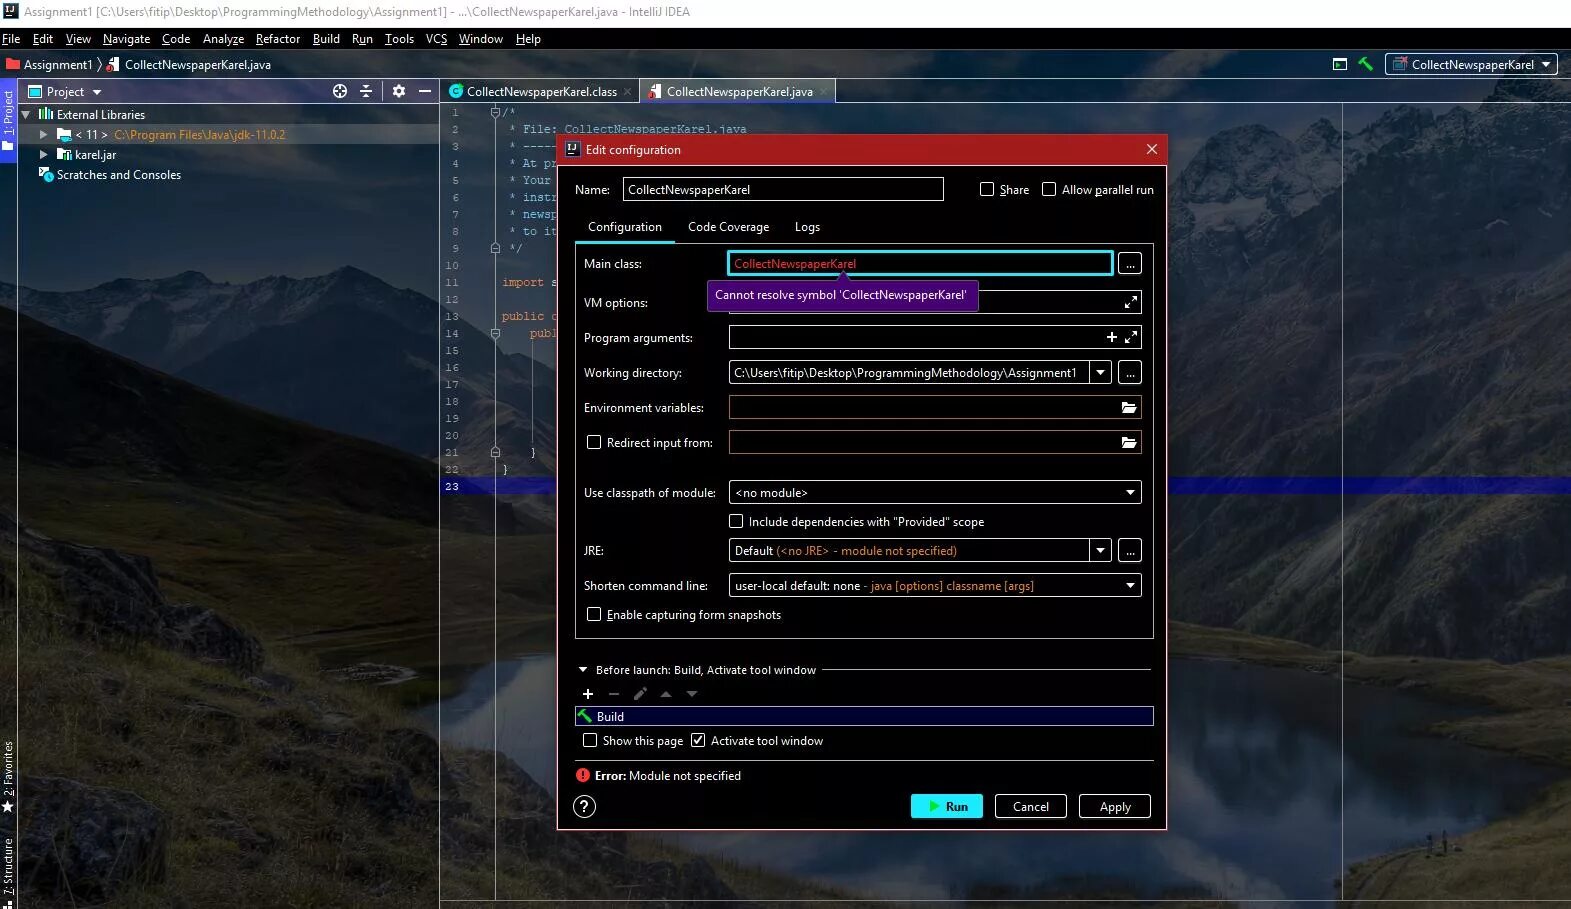Viewport: 1571px width, 909px height.
Task: Open the VCS menu
Action: (436, 39)
